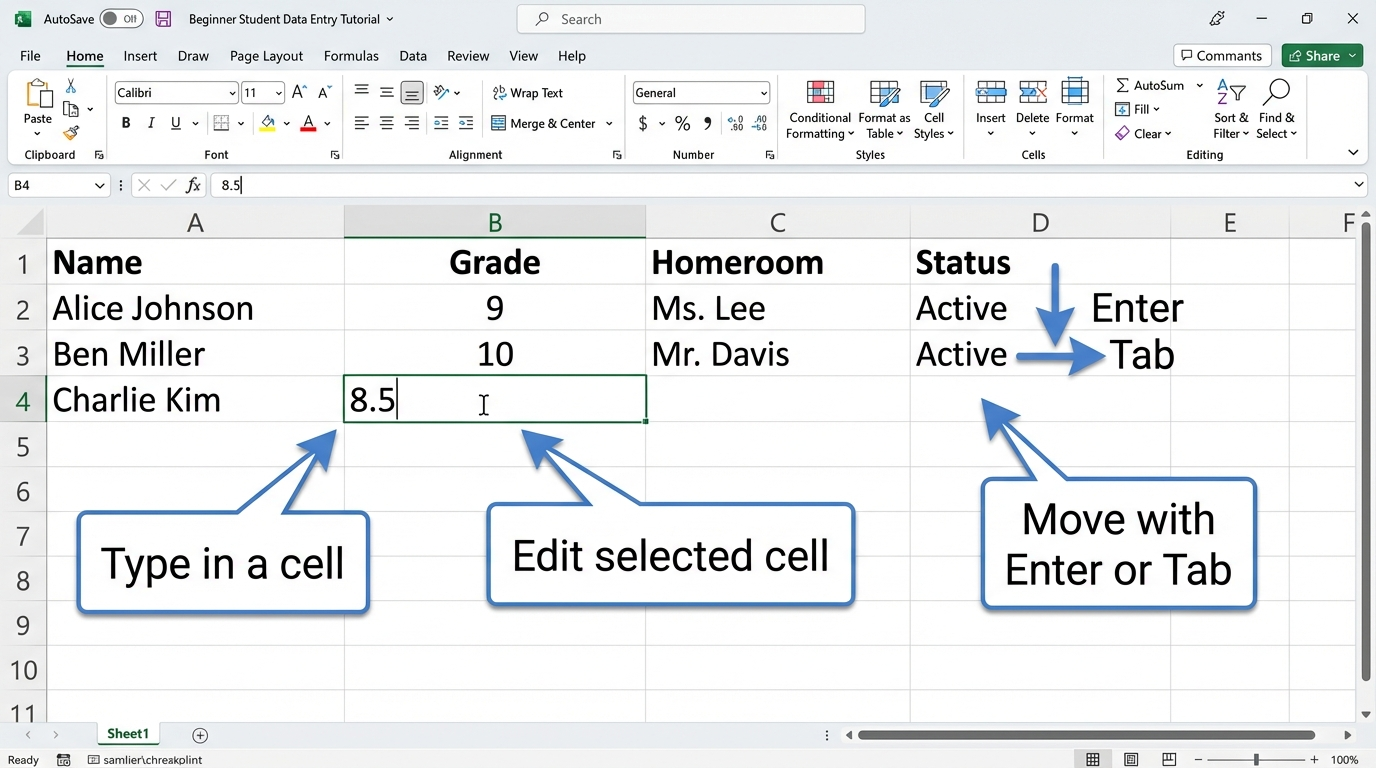Open the Comments button

1222,56
